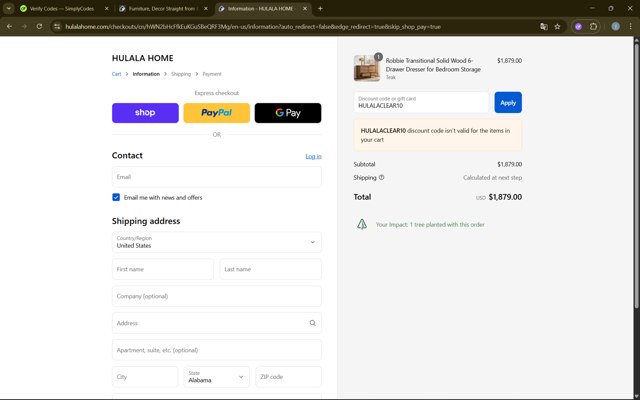Restore down the browser window
Viewport: 640px width, 400px height.
tap(611, 8)
